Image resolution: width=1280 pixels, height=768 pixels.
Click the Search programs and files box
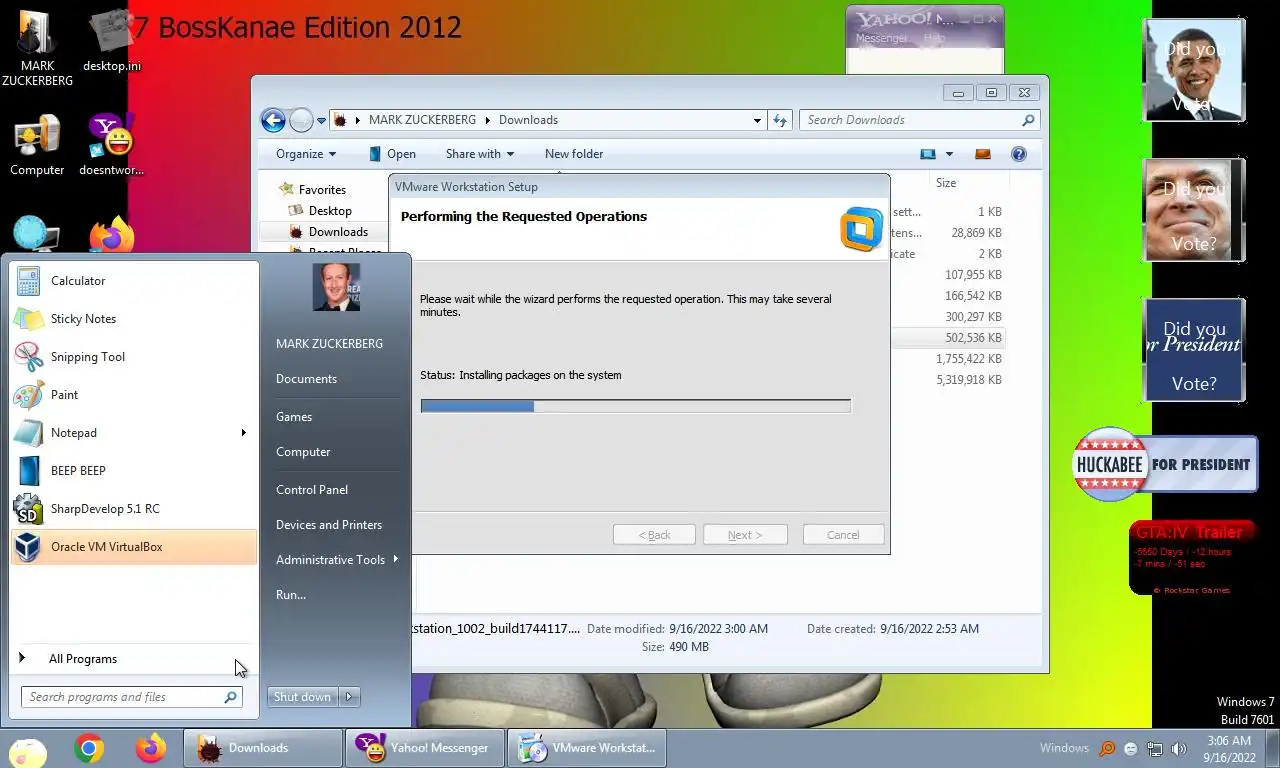(x=132, y=697)
